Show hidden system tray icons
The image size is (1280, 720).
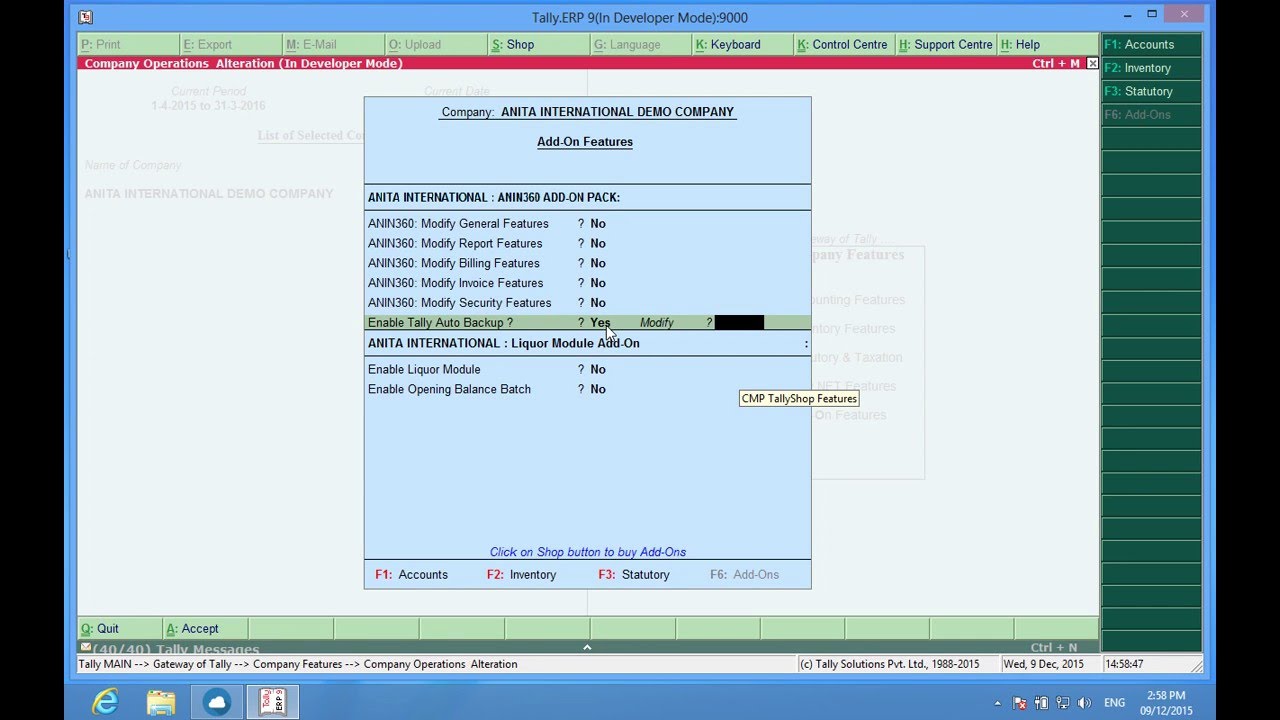point(997,703)
